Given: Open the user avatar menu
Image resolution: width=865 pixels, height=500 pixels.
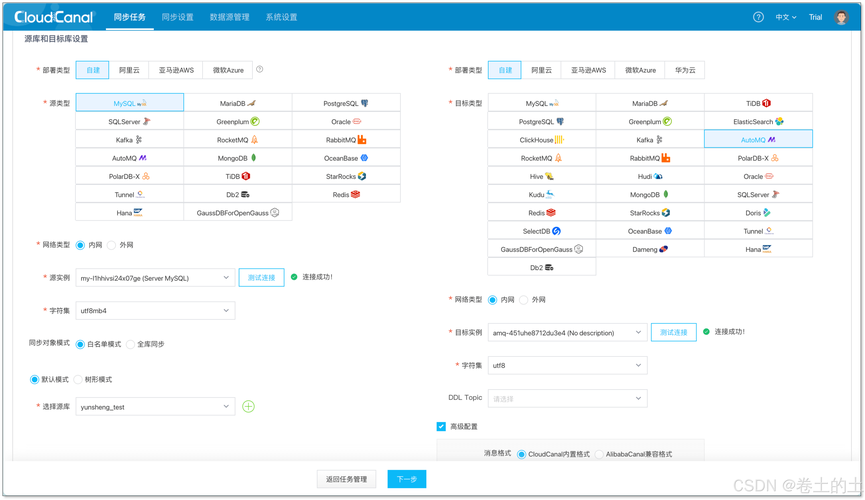Looking at the screenshot, I should pyautogui.click(x=841, y=17).
